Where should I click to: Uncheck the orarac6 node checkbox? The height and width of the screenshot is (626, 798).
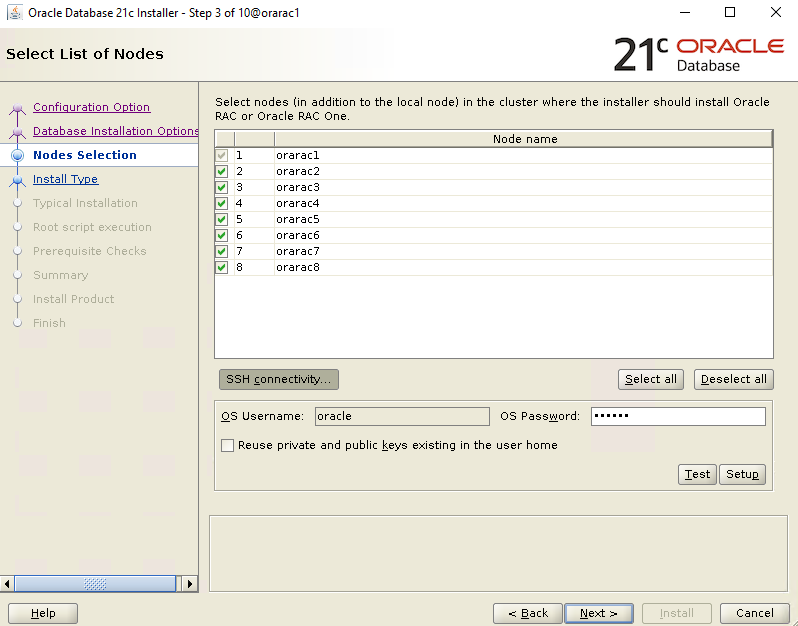coord(221,236)
